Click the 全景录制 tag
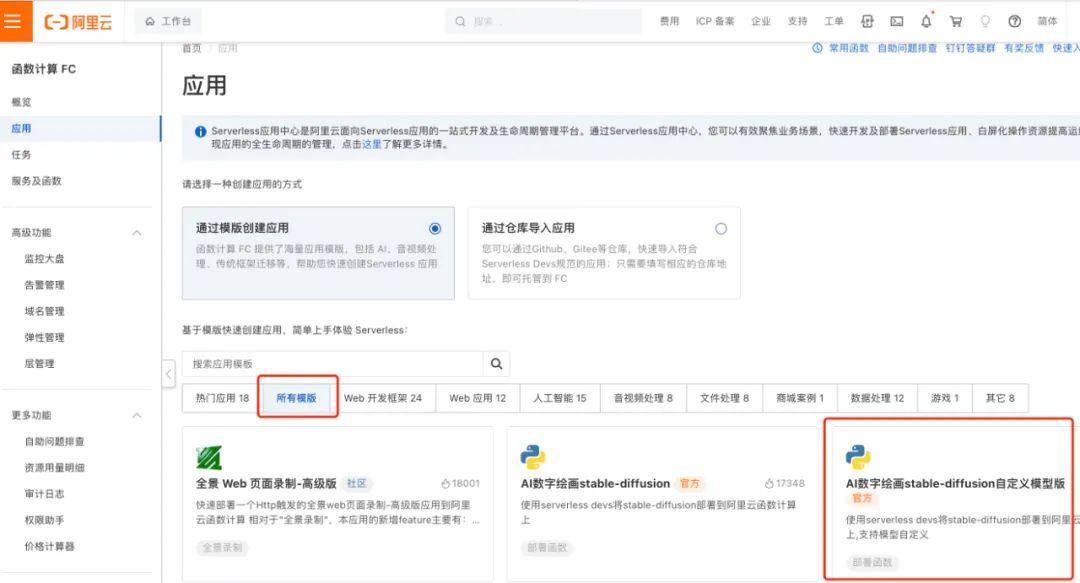1080x583 pixels. [222, 548]
